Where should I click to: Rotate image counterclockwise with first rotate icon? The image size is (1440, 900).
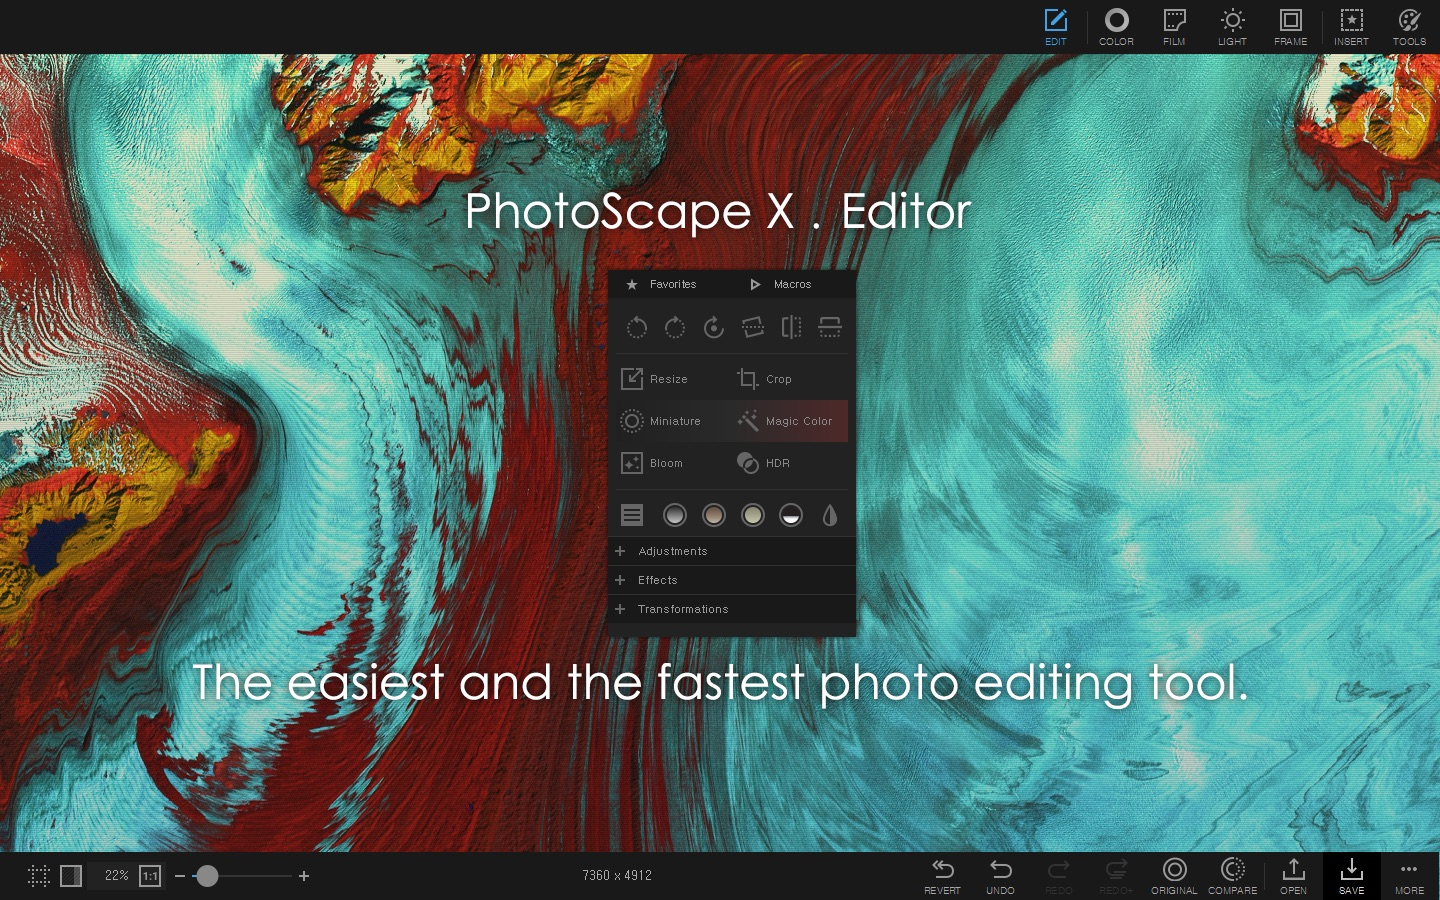point(637,327)
